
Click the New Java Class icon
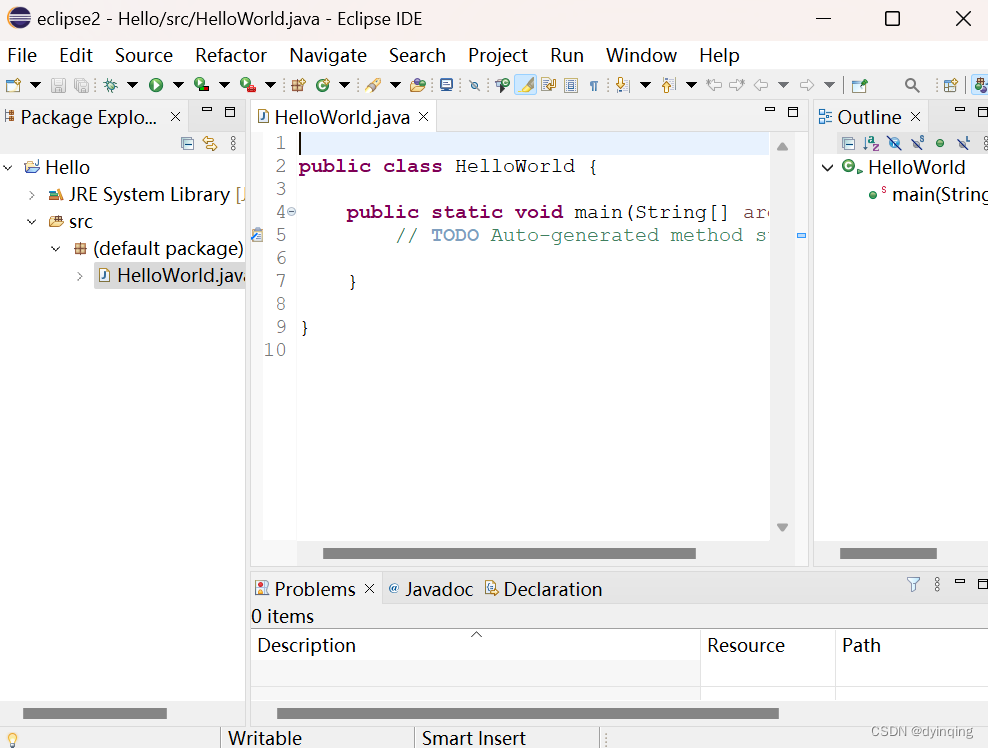pyautogui.click(x=323, y=85)
